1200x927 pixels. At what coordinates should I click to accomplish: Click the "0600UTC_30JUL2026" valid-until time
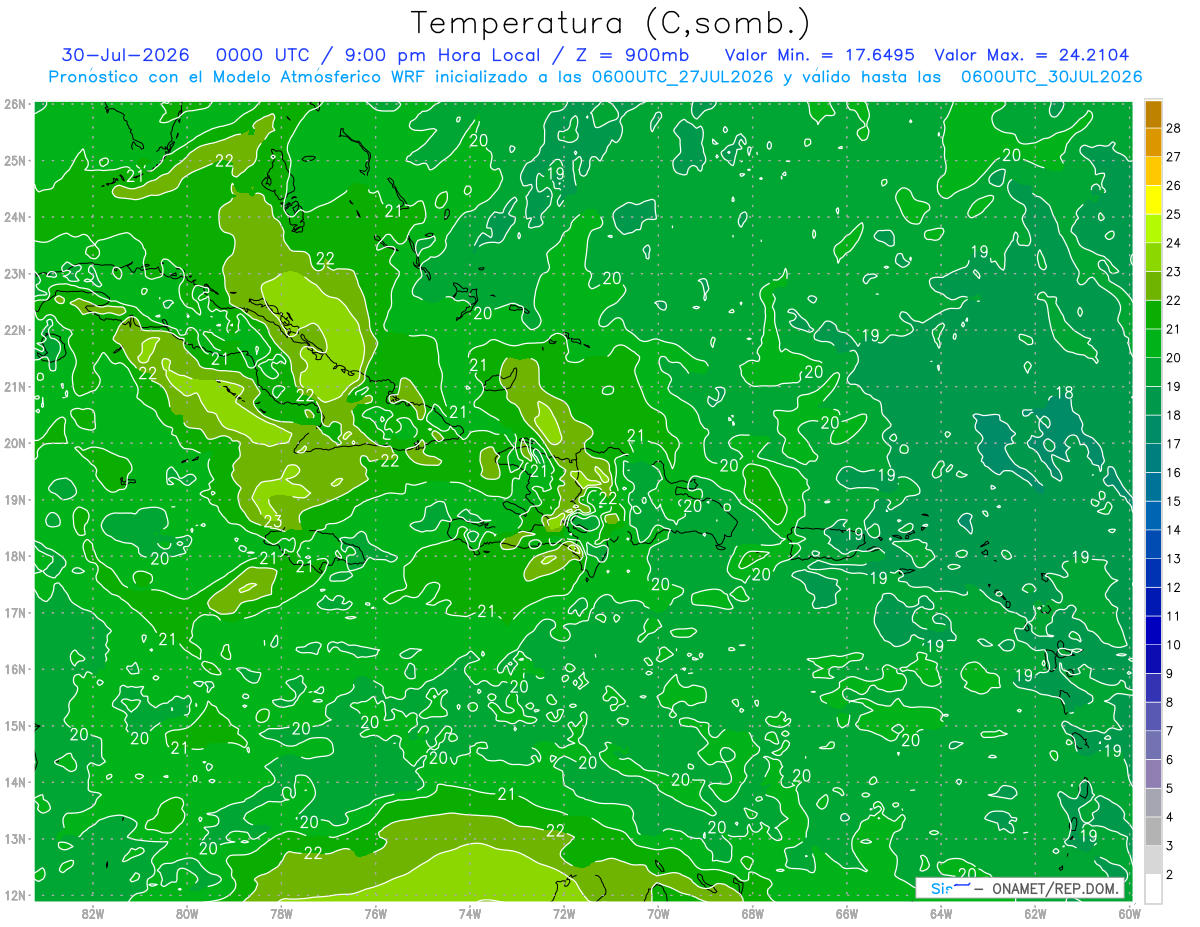click(1051, 77)
